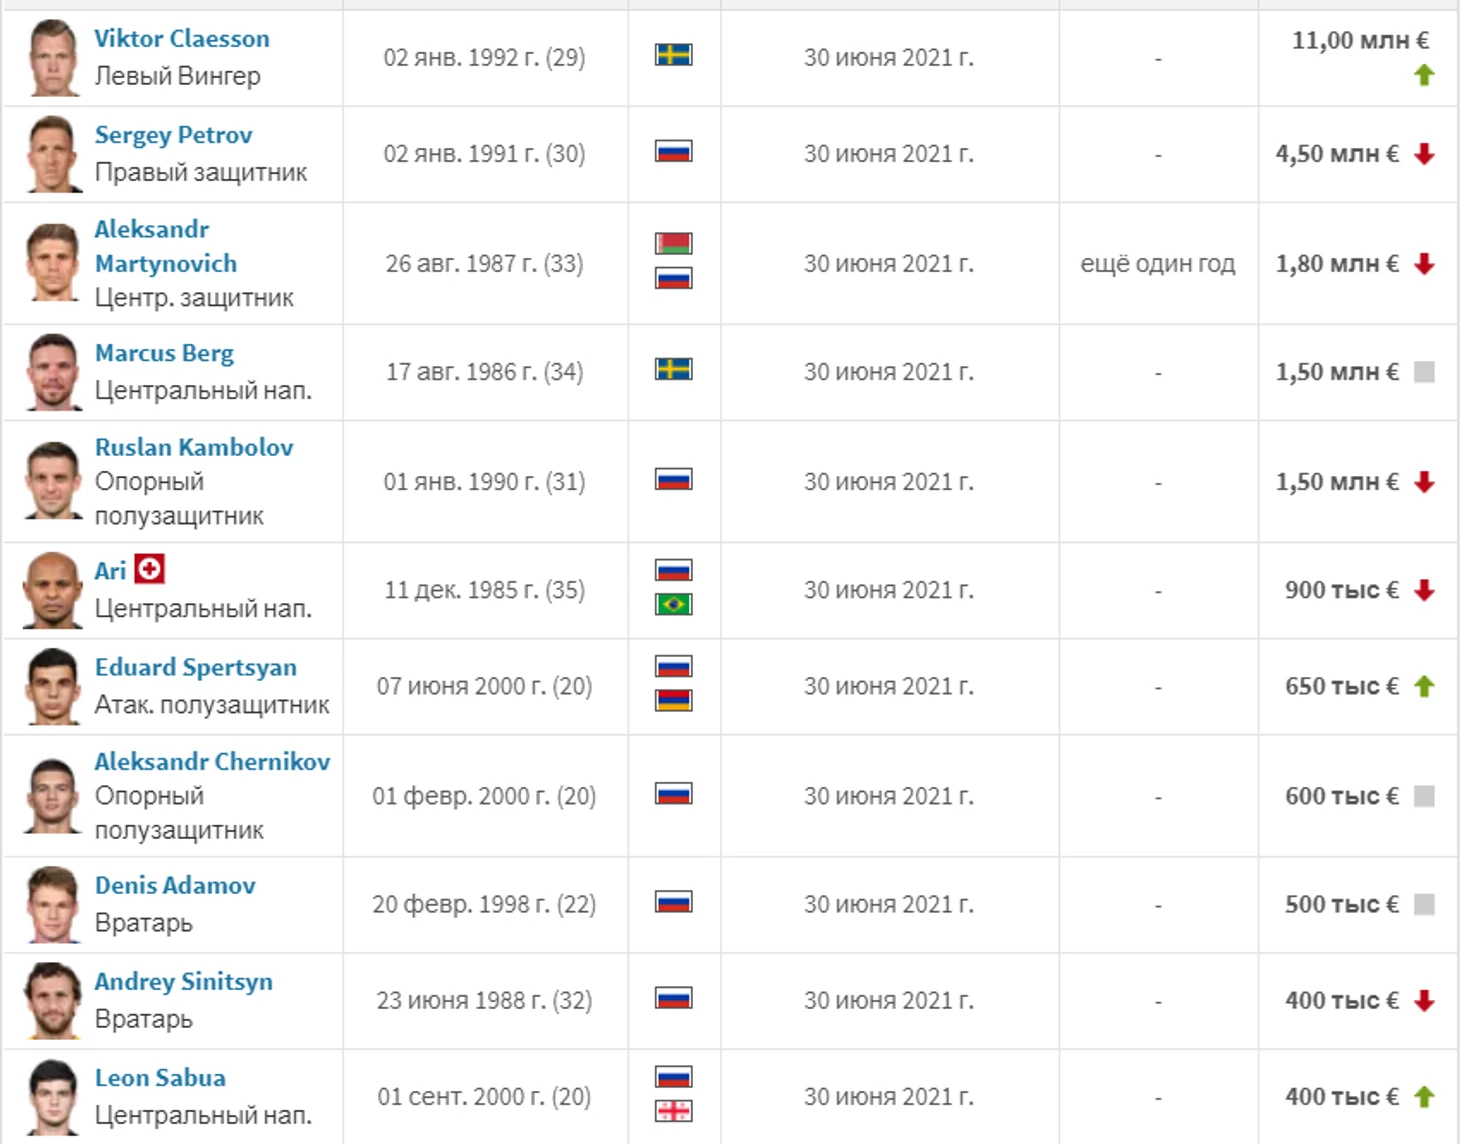Click the Brazilian flag in Ari's row
Viewport: 1460px width, 1144px height.
pyautogui.click(x=673, y=604)
